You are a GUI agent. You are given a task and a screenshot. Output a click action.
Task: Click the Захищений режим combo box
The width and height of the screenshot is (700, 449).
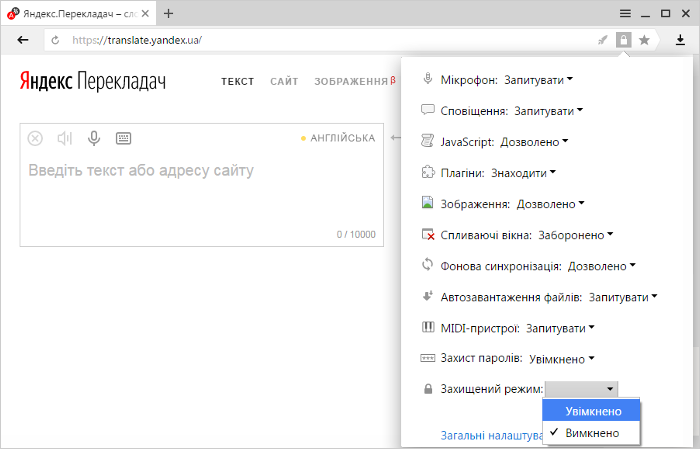click(x=582, y=389)
